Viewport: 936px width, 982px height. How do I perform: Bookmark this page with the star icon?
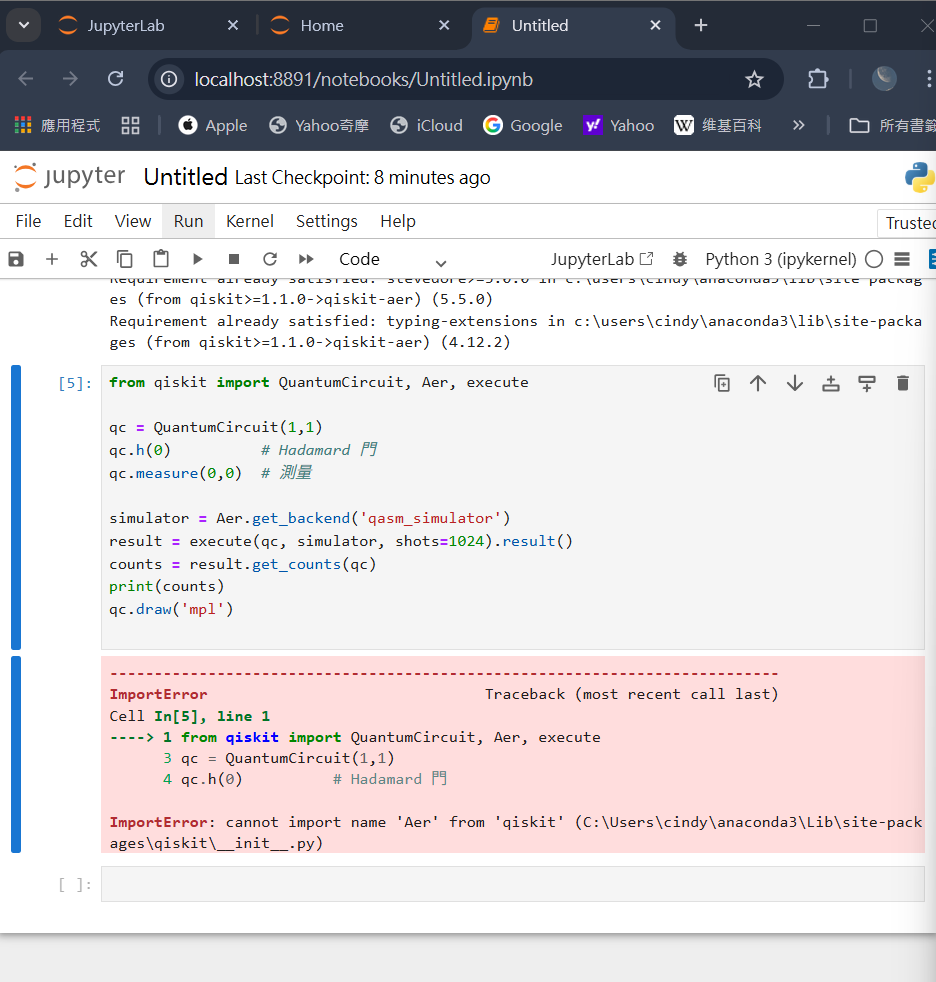(x=754, y=80)
